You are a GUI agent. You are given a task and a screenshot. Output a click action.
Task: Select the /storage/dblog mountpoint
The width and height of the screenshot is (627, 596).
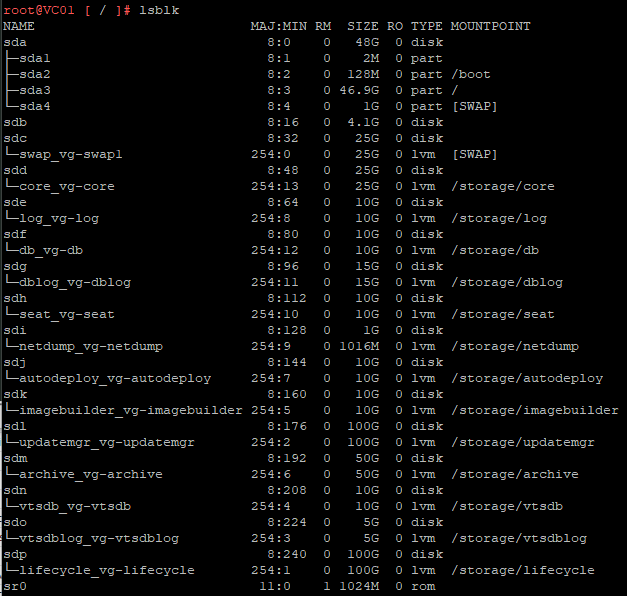tap(507, 282)
